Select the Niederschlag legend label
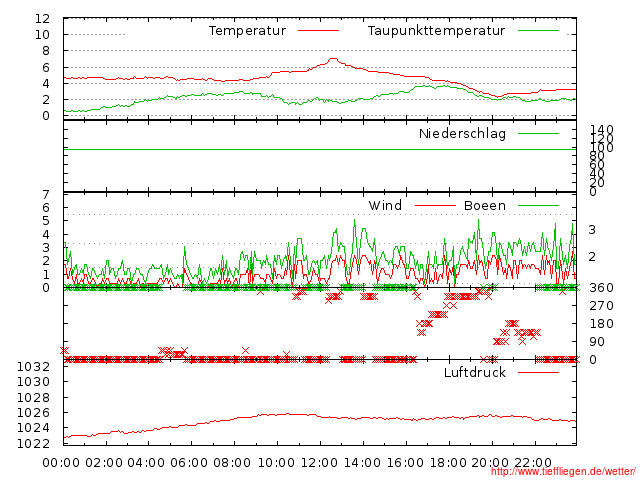 [x=462, y=133]
